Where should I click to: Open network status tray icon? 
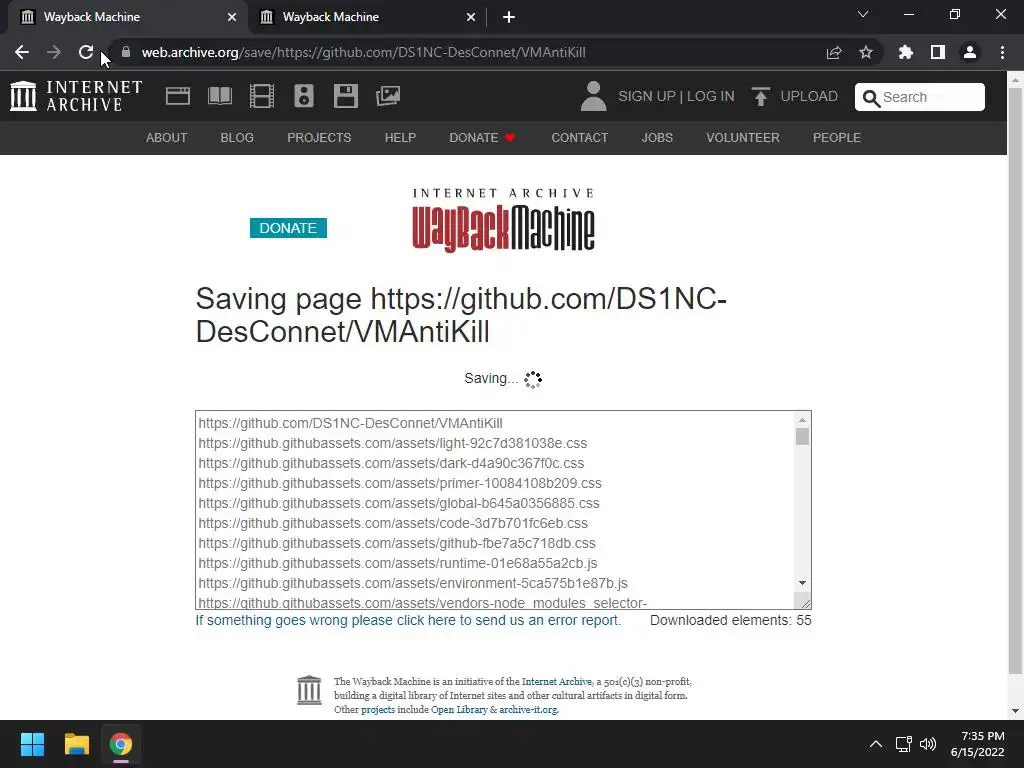(904, 744)
